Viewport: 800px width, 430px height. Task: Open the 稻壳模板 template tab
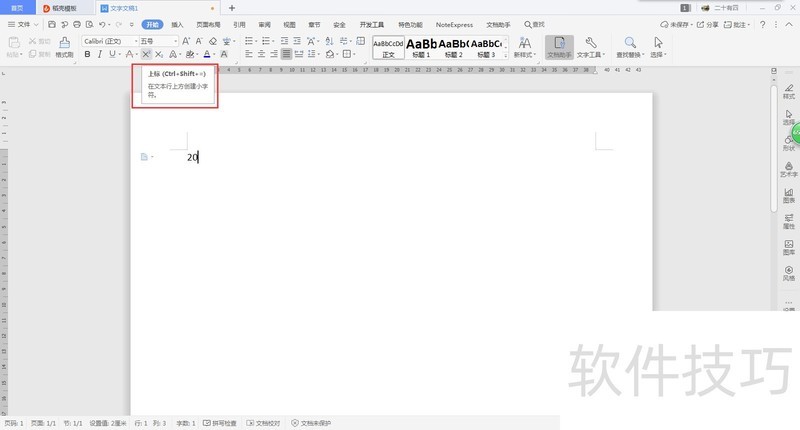coord(60,8)
